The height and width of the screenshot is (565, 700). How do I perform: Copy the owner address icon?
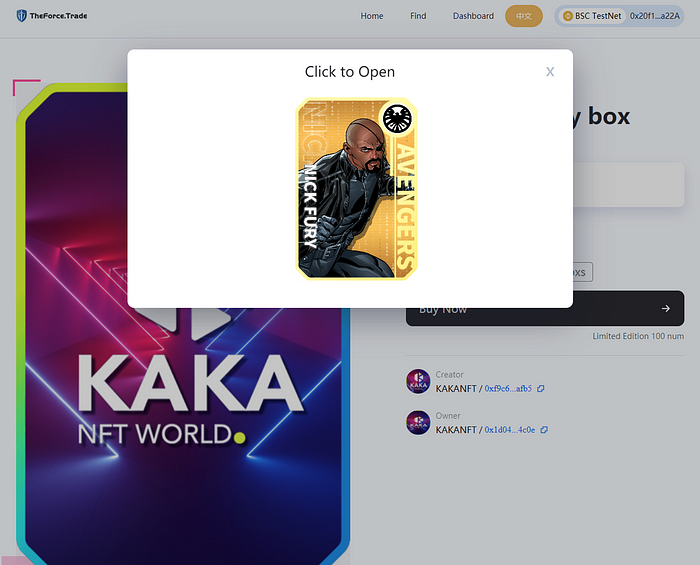click(x=544, y=430)
